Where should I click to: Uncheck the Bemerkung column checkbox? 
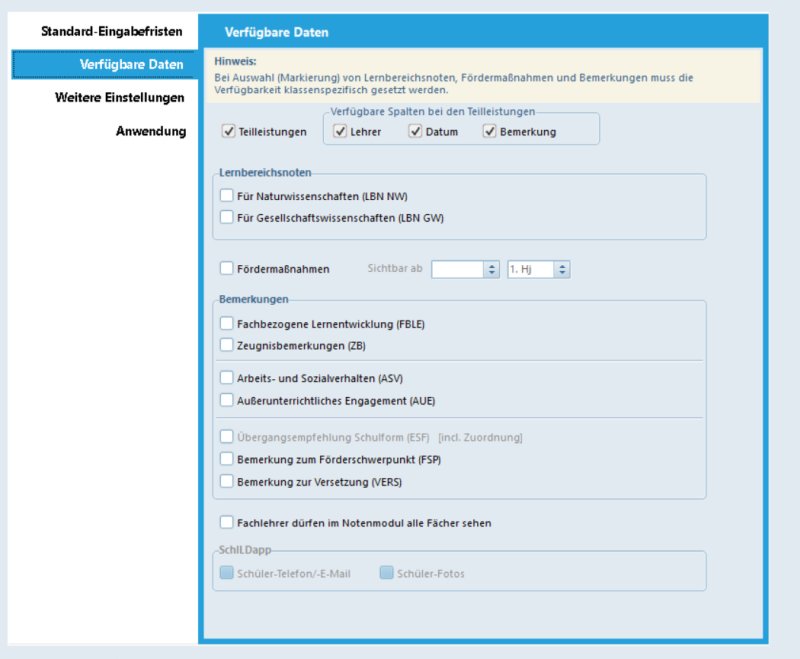(x=489, y=131)
